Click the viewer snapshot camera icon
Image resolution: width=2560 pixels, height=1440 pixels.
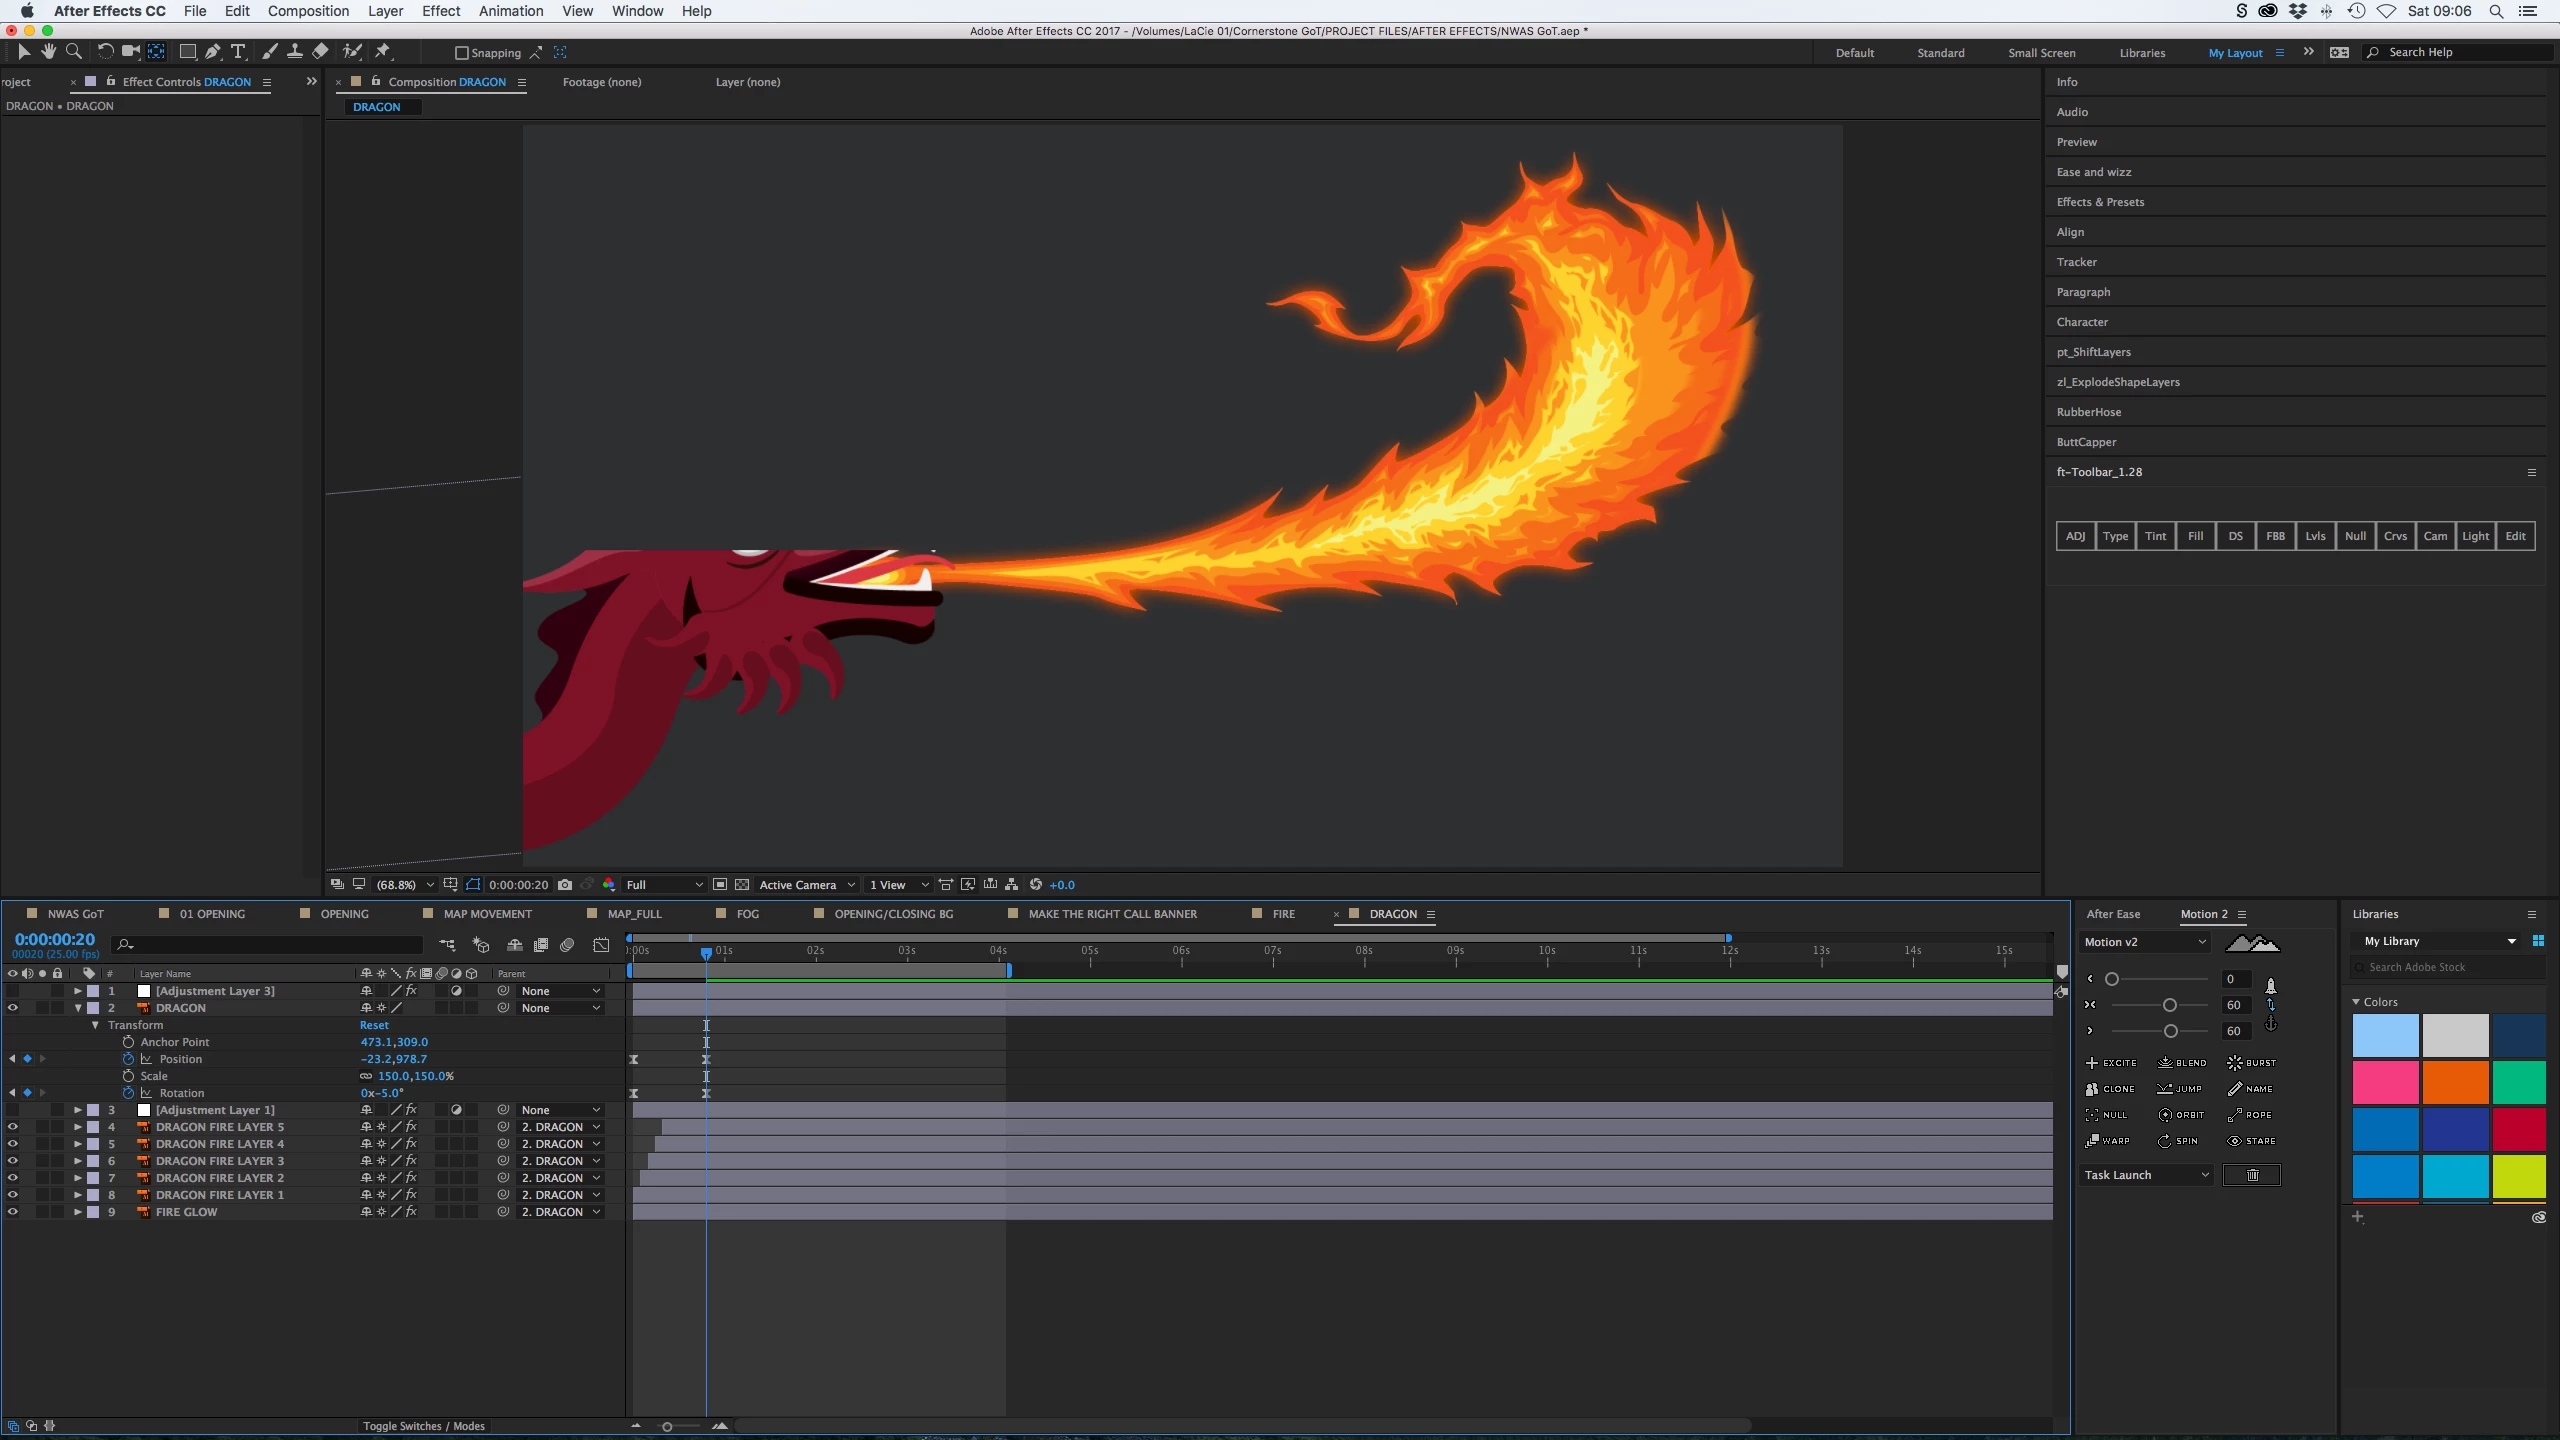point(565,885)
